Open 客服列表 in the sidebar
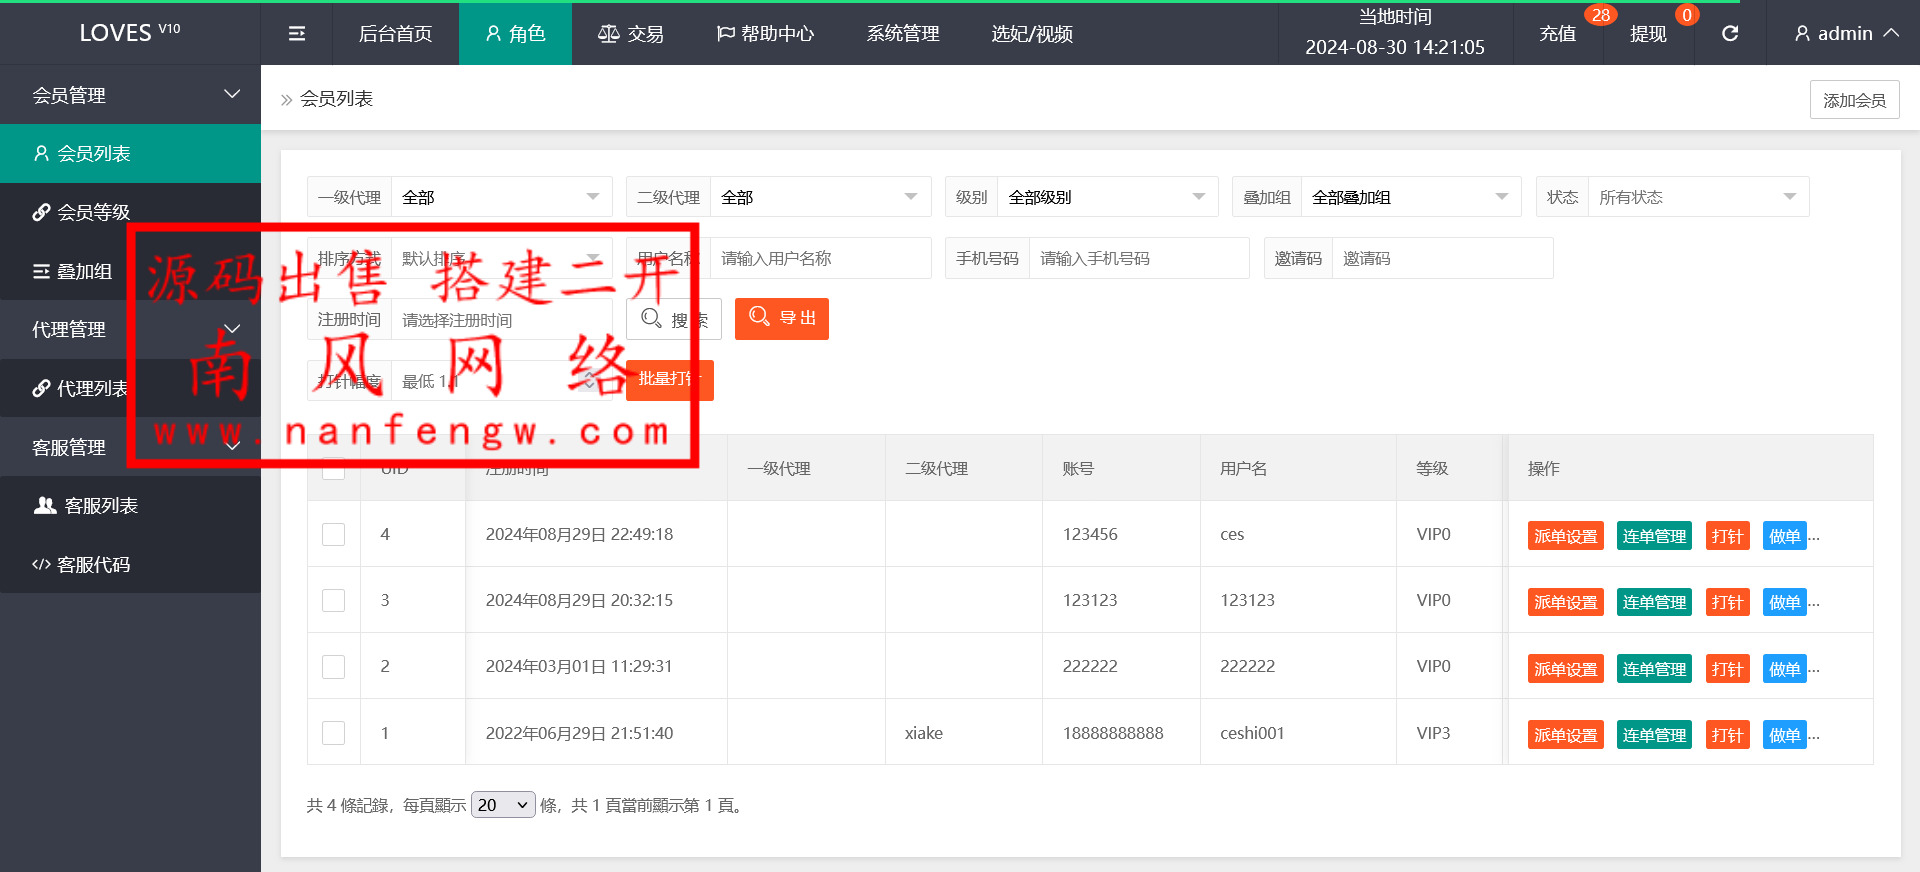The height and width of the screenshot is (872, 1920). (100, 506)
